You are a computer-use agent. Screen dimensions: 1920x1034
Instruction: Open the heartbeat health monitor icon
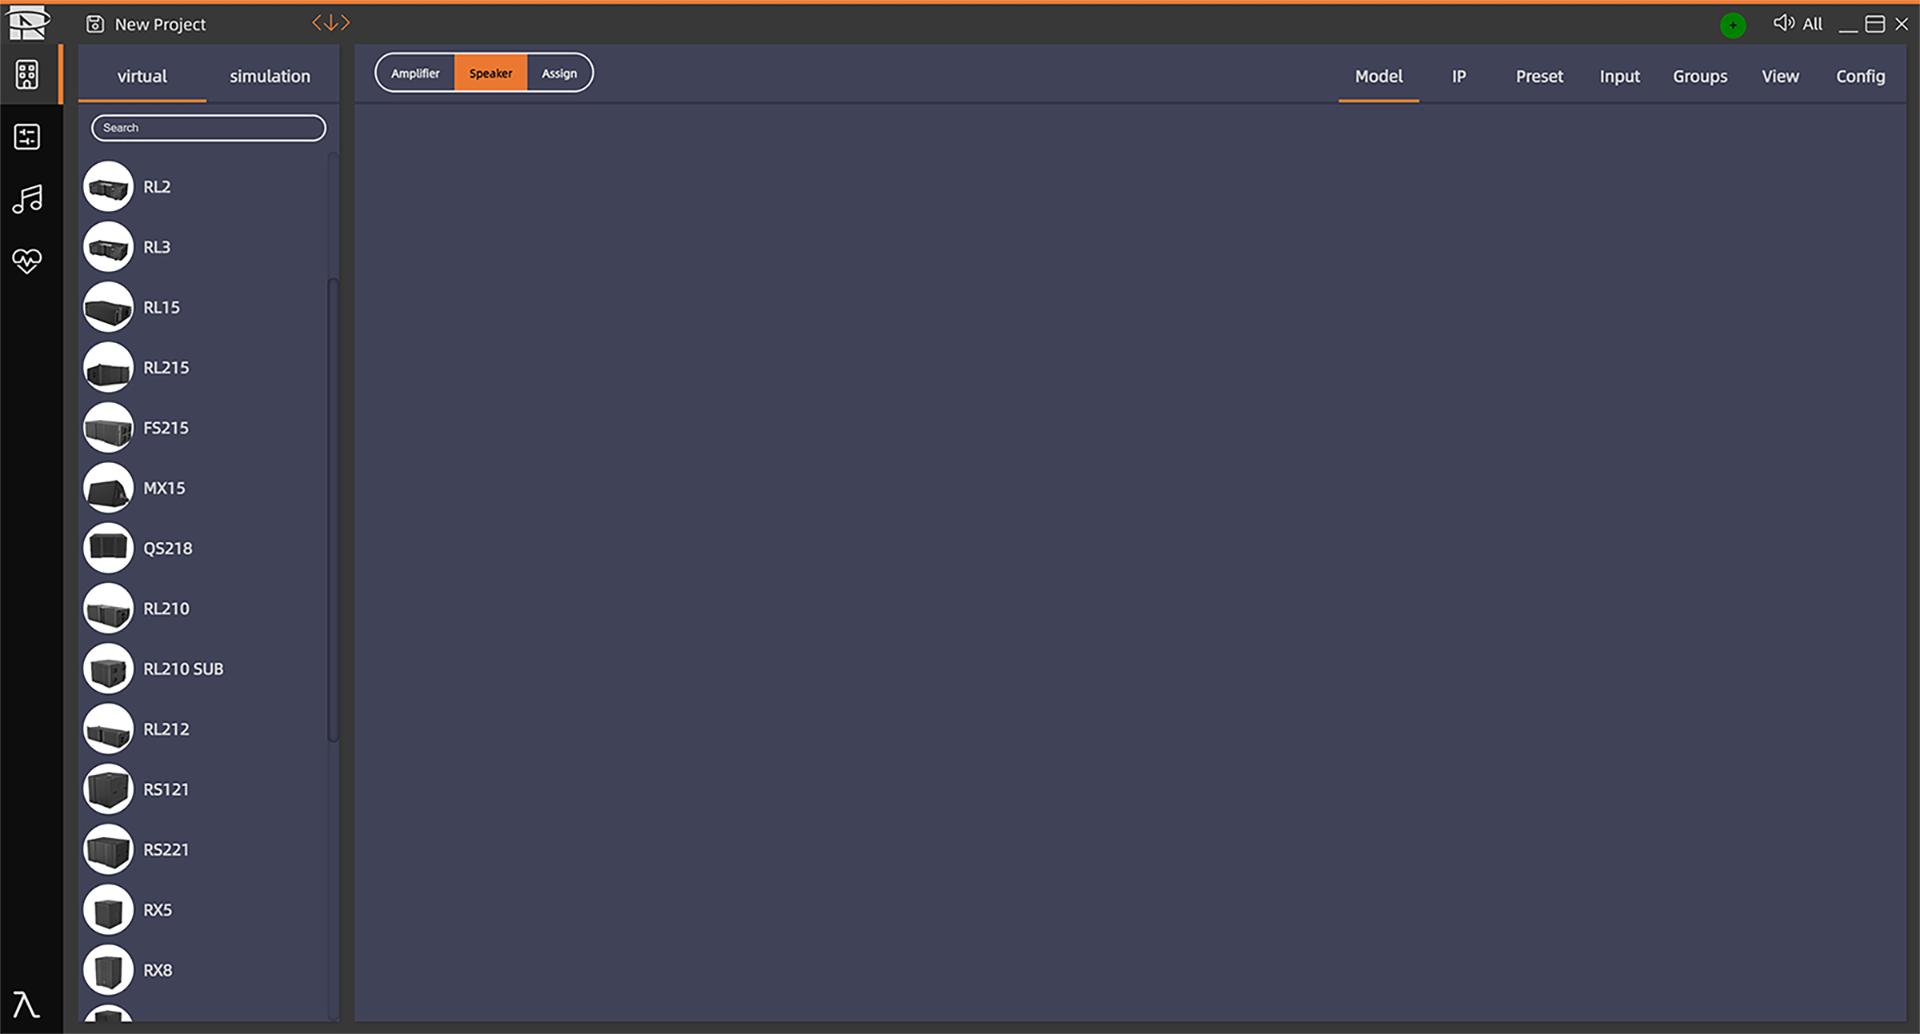(27, 261)
